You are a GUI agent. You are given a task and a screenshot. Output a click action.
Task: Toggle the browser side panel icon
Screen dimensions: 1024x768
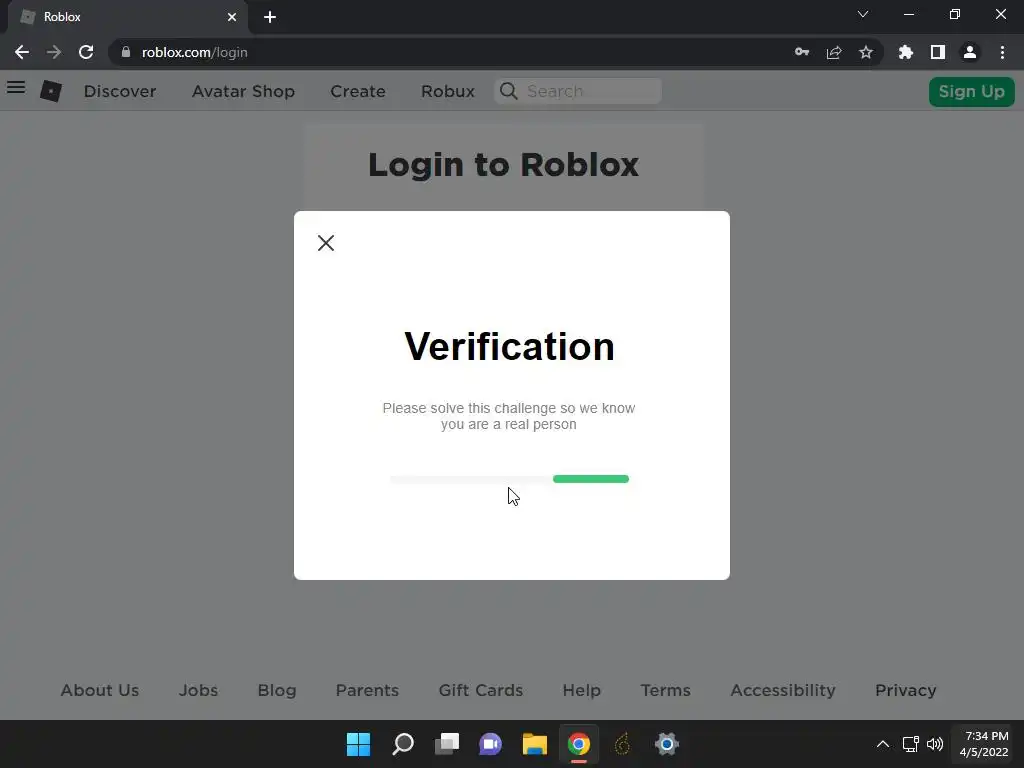[x=938, y=52]
